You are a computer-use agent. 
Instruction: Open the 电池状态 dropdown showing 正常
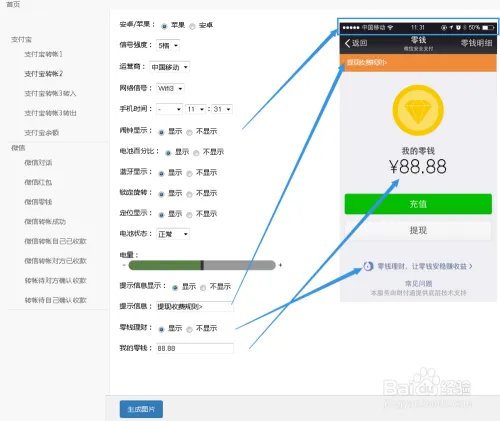click(173, 234)
